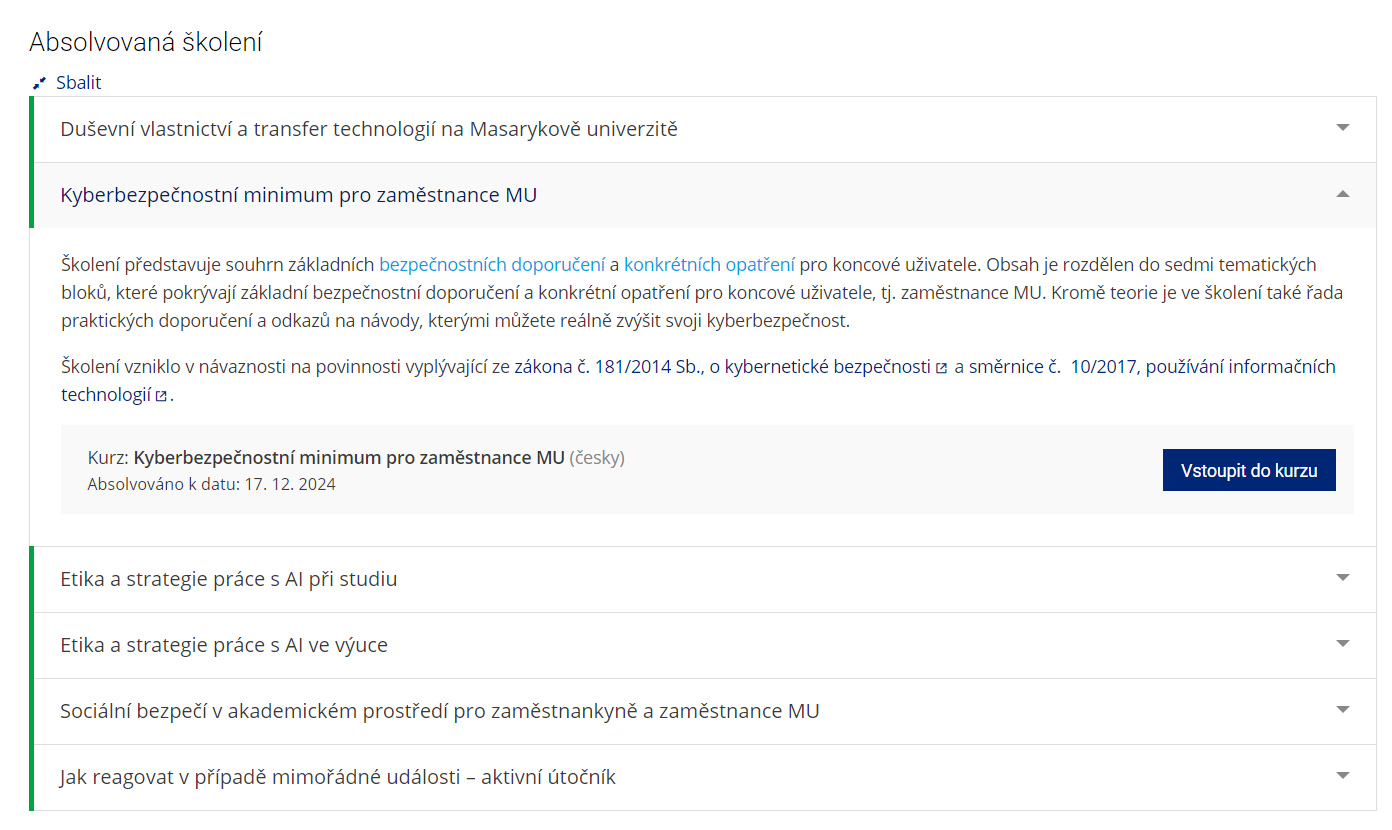The image size is (1392, 830).
Task: Expand Etika a strategie AI při studiu arrow
Action: (x=1343, y=578)
